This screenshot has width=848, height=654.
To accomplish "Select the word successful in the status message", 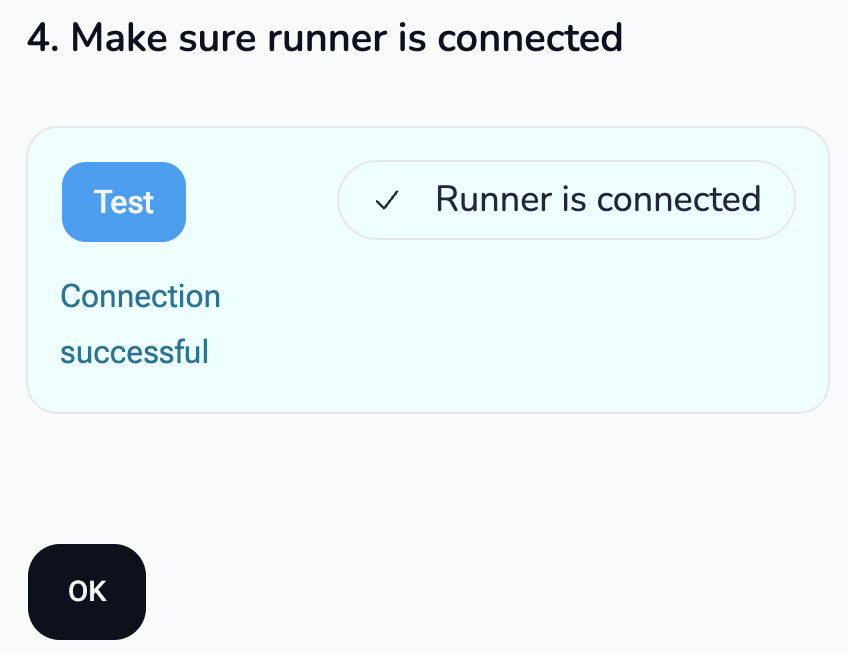I will click(x=134, y=352).
